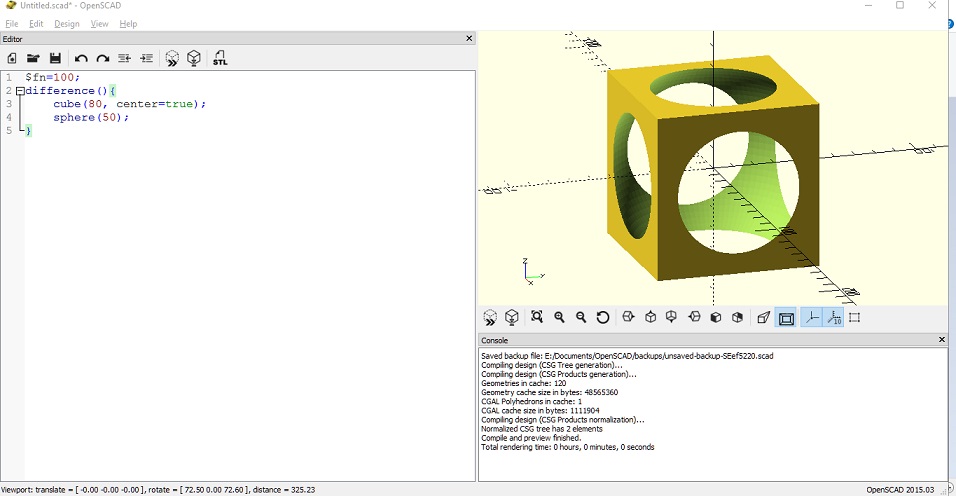Open the Edit menu
956x496 pixels.
[36, 24]
